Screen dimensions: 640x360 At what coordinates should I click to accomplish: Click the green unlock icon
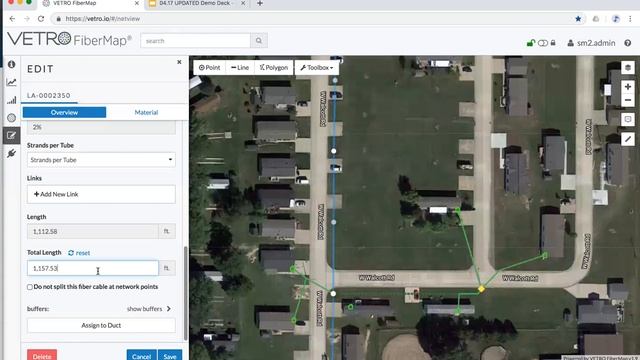pos(530,43)
